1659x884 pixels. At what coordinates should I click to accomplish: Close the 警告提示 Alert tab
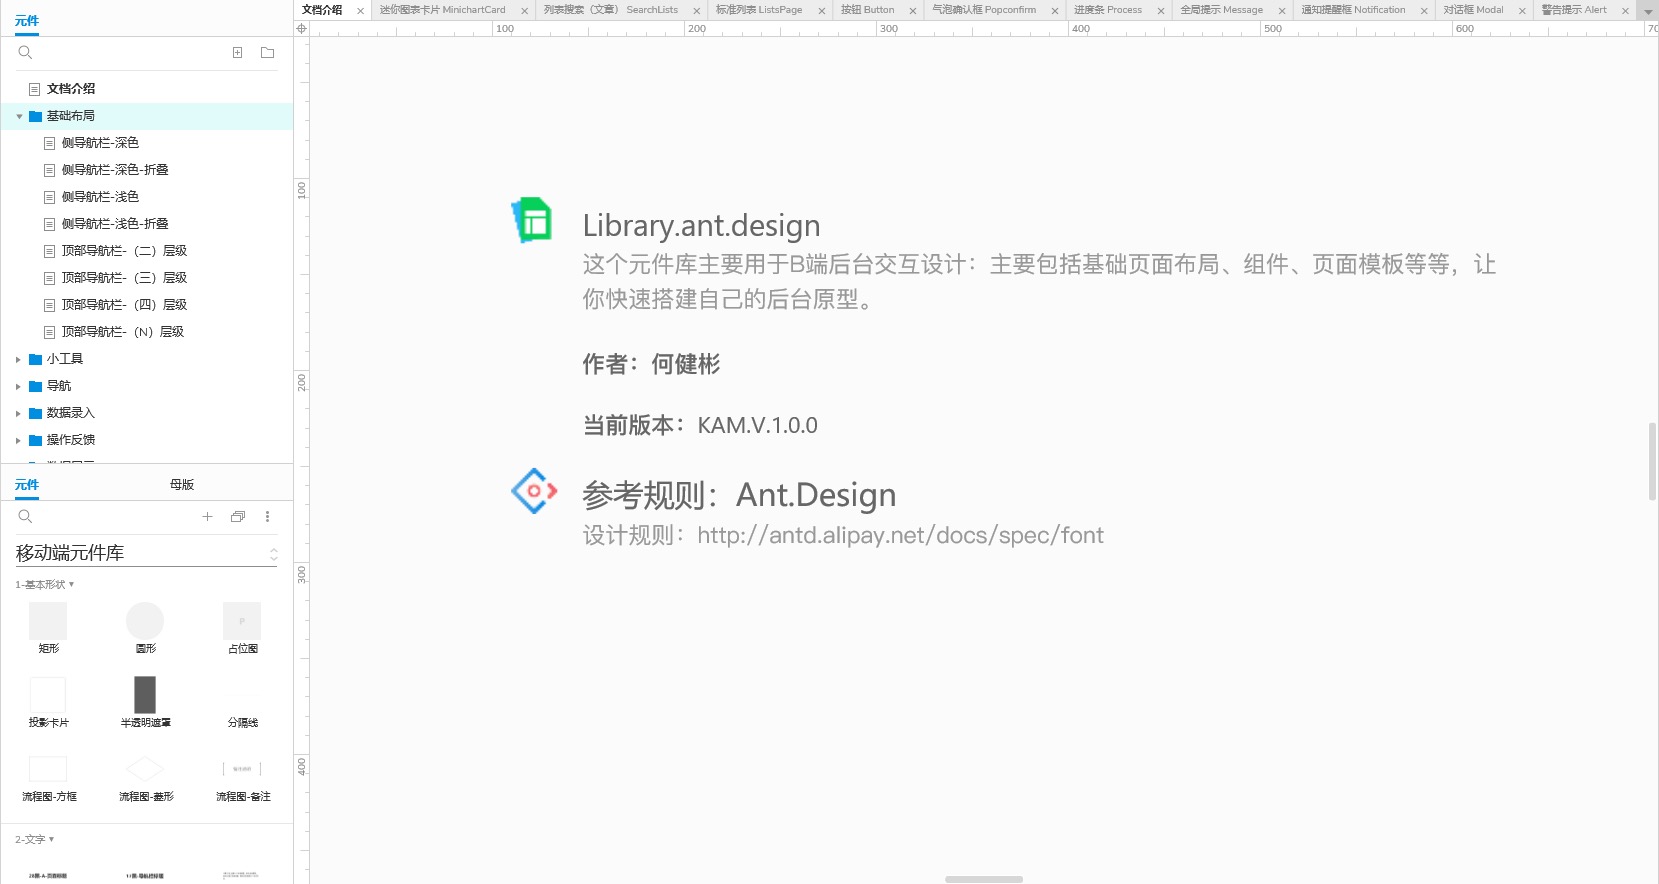click(1624, 11)
